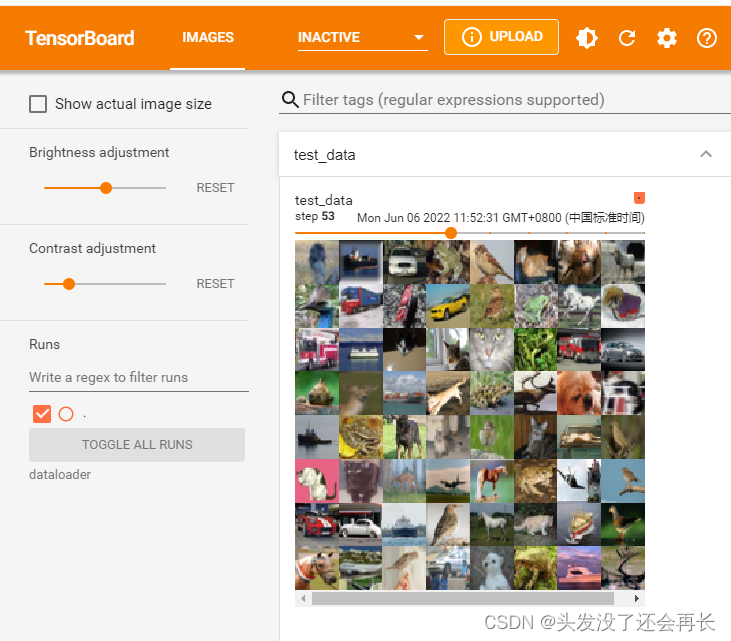Click the 'dataloader' log directory text

pos(60,475)
